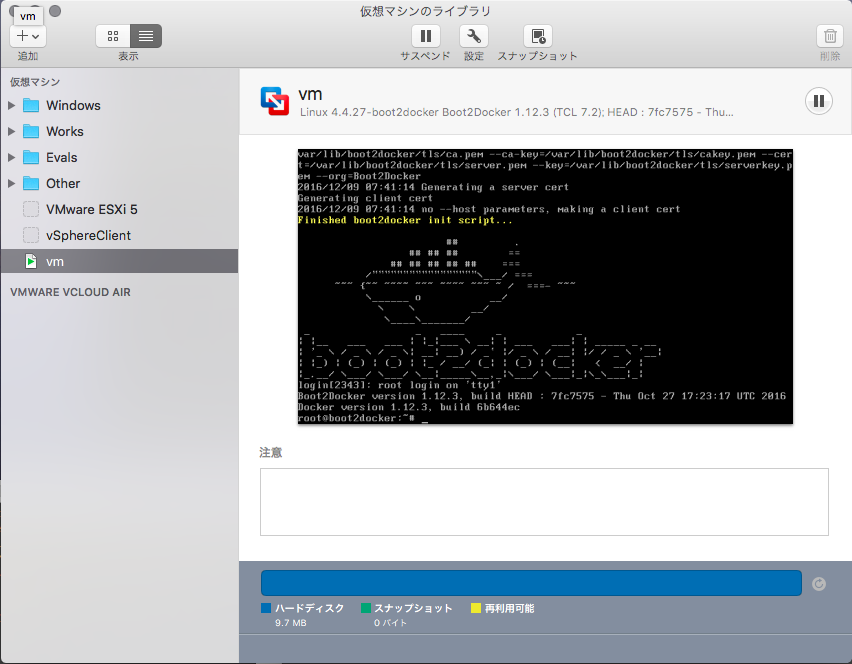Click the Delete trash icon
Image resolution: width=852 pixels, height=664 pixels.
click(830, 36)
